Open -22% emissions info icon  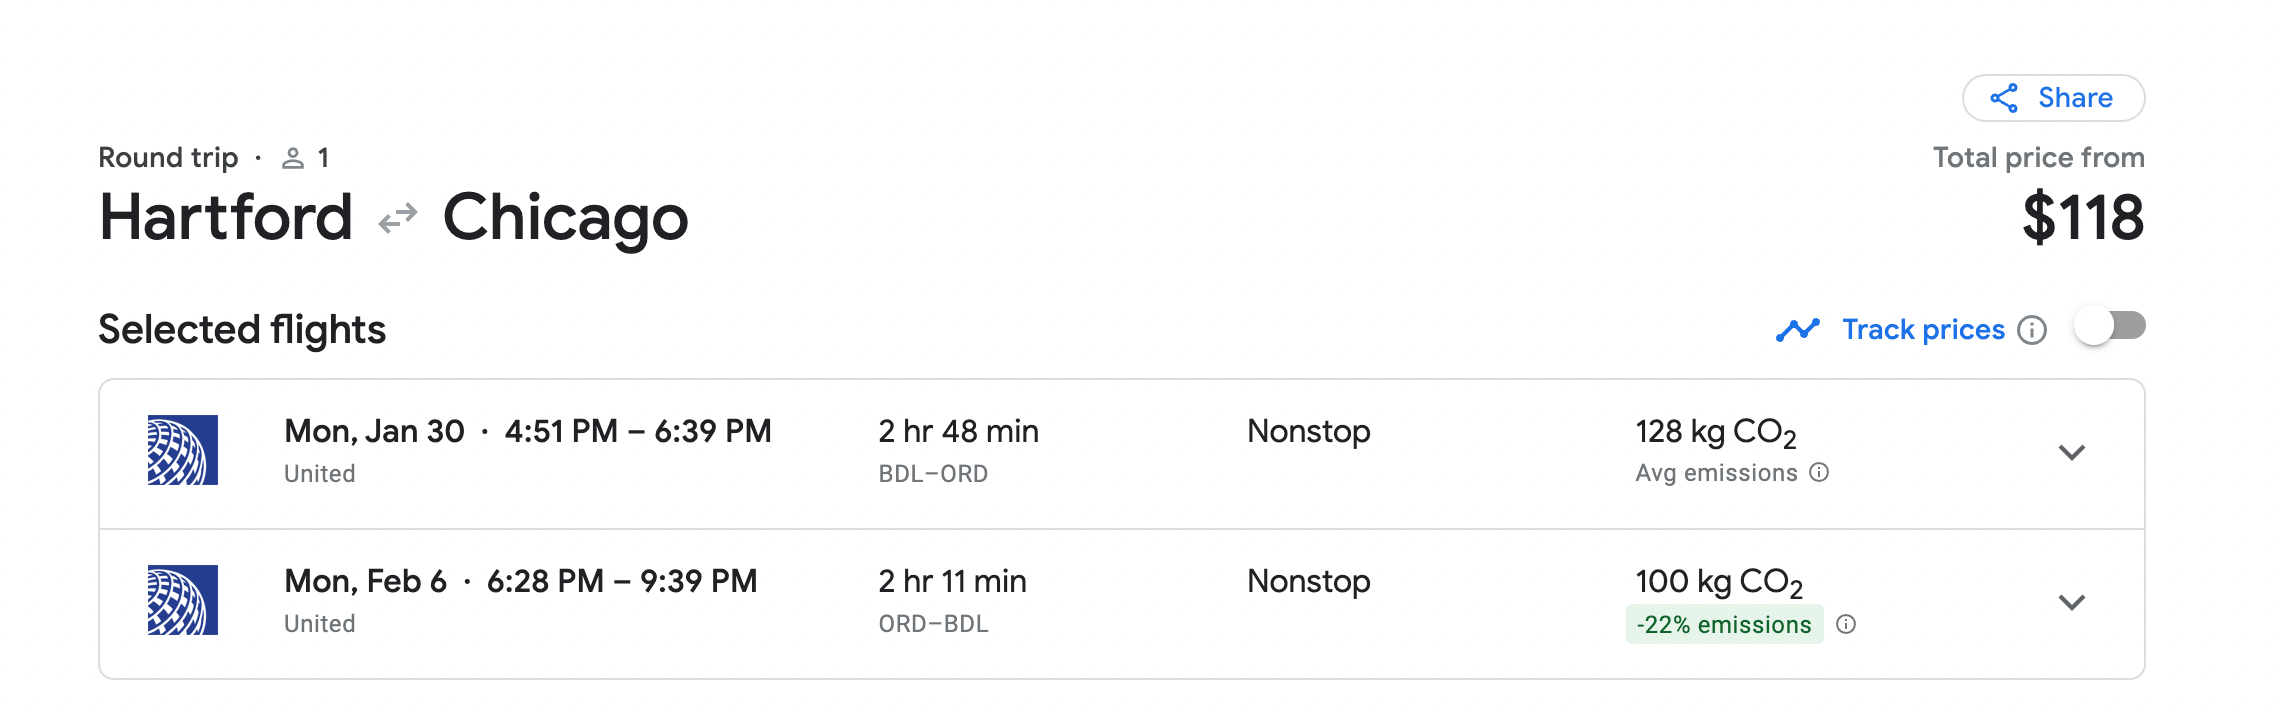tap(1847, 624)
